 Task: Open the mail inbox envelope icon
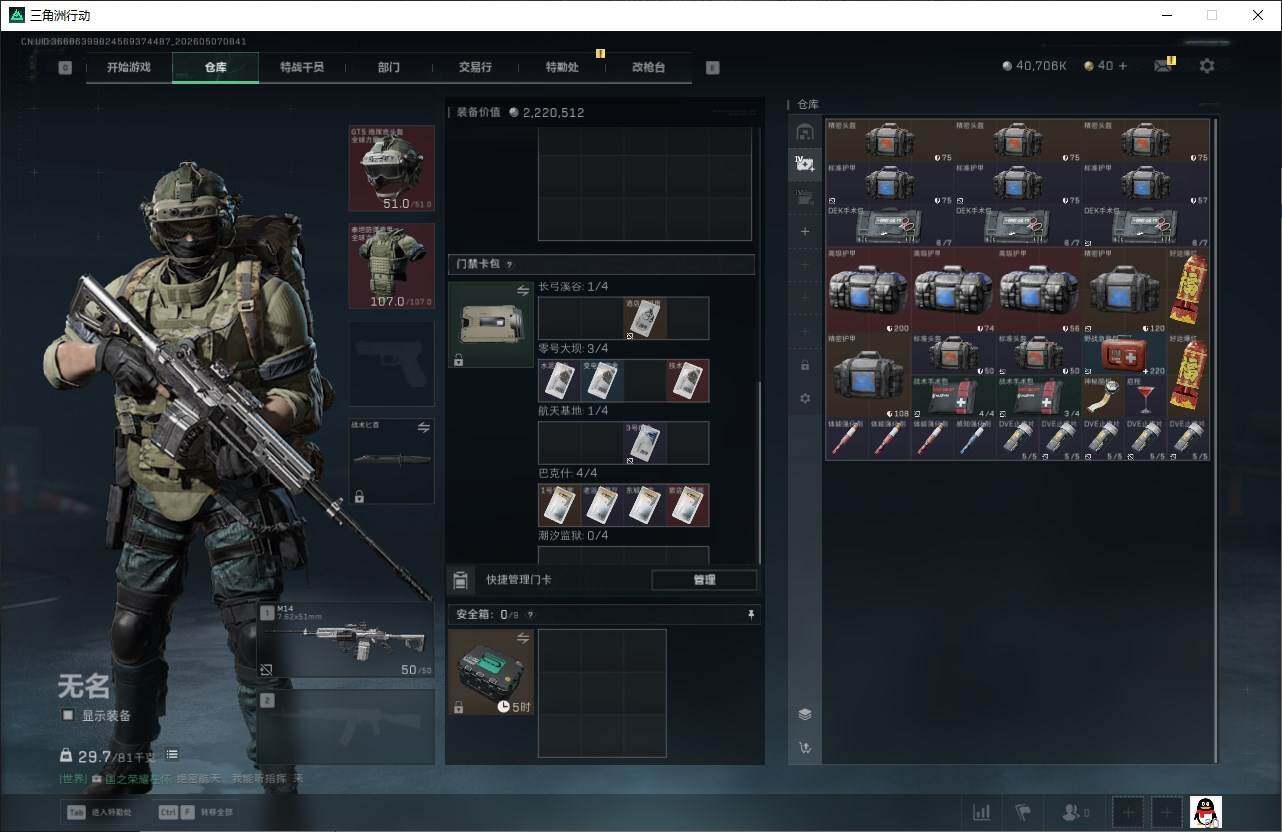click(x=1163, y=66)
